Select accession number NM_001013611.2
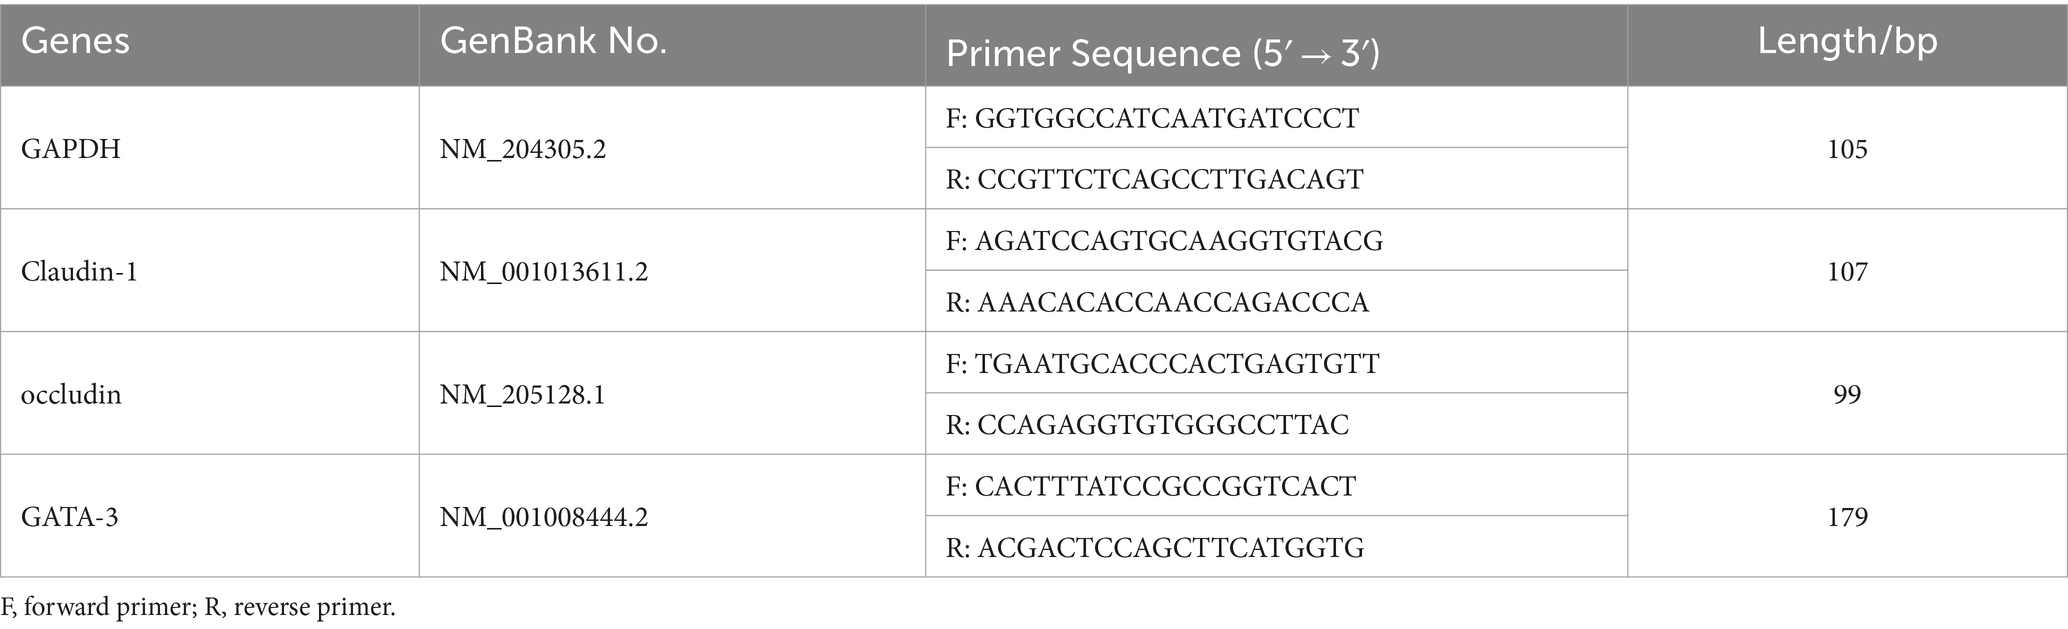The height and width of the screenshot is (629, 2068). [x=544, y=272]
